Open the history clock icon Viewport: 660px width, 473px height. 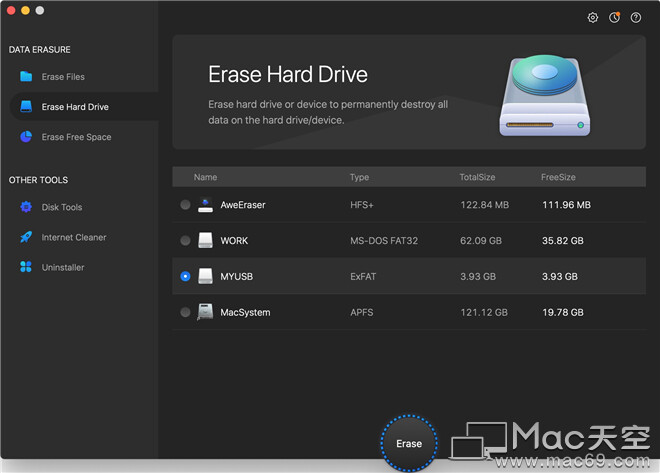[x=614, y=18]
